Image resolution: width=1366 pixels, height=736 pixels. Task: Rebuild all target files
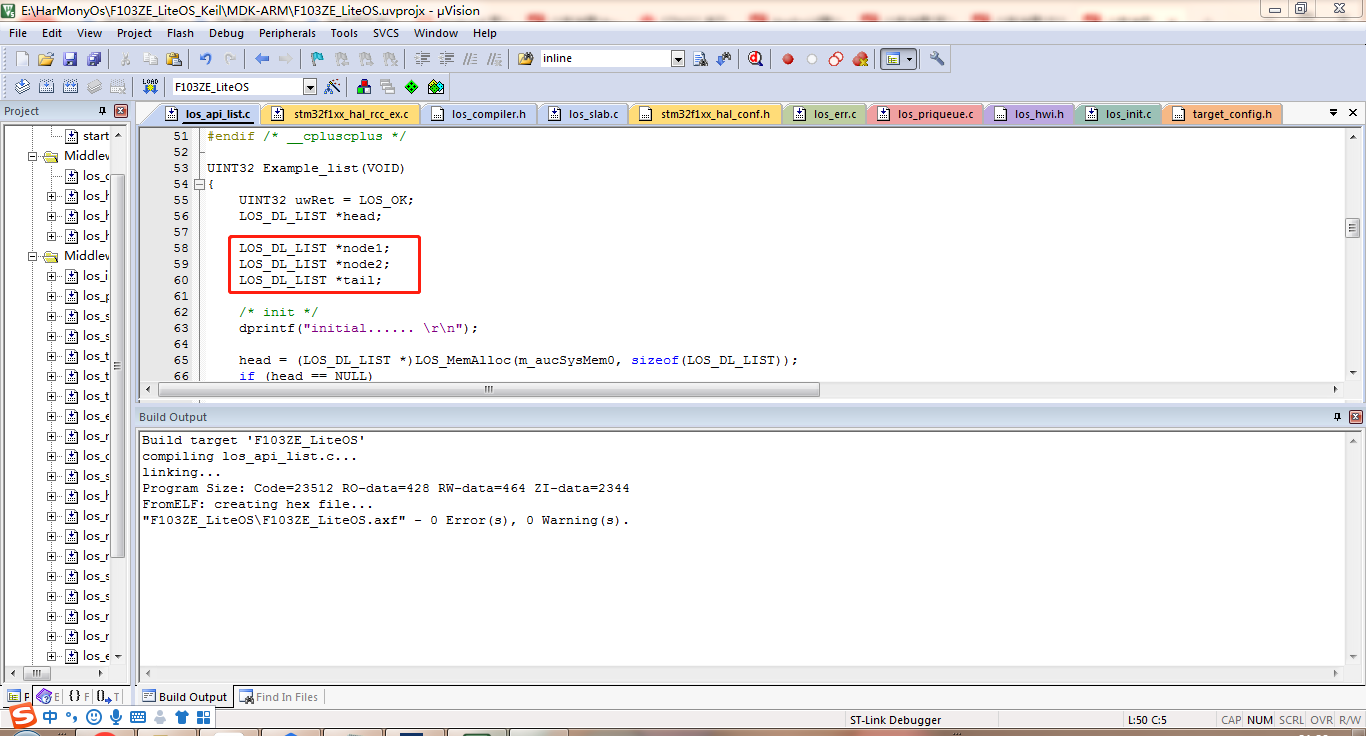[70, 86]
